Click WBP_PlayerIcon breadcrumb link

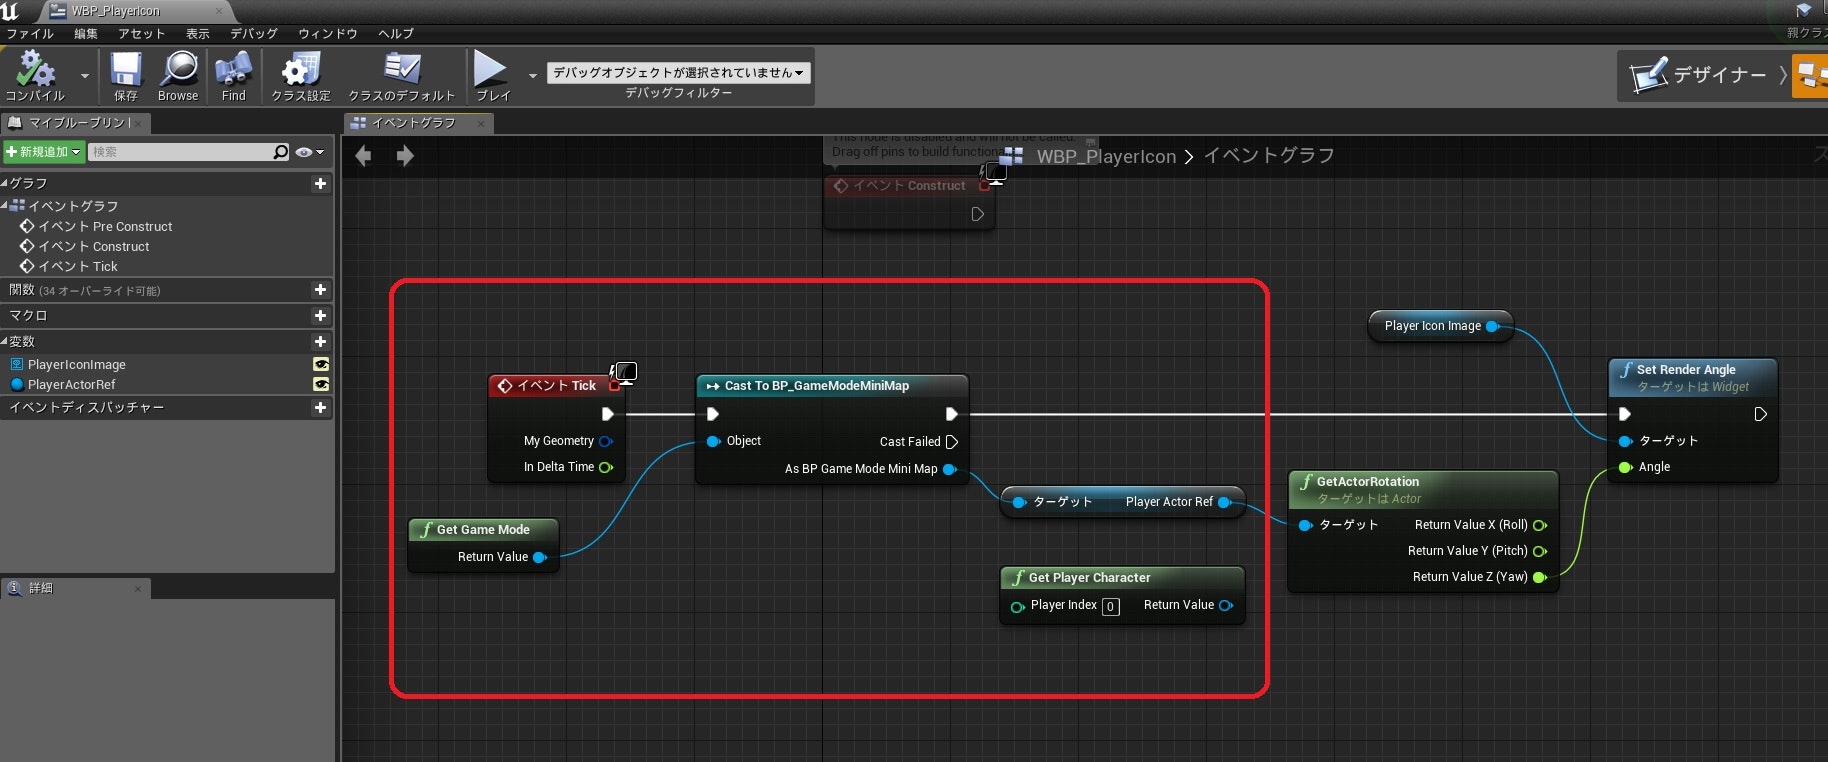(1106, 157)
